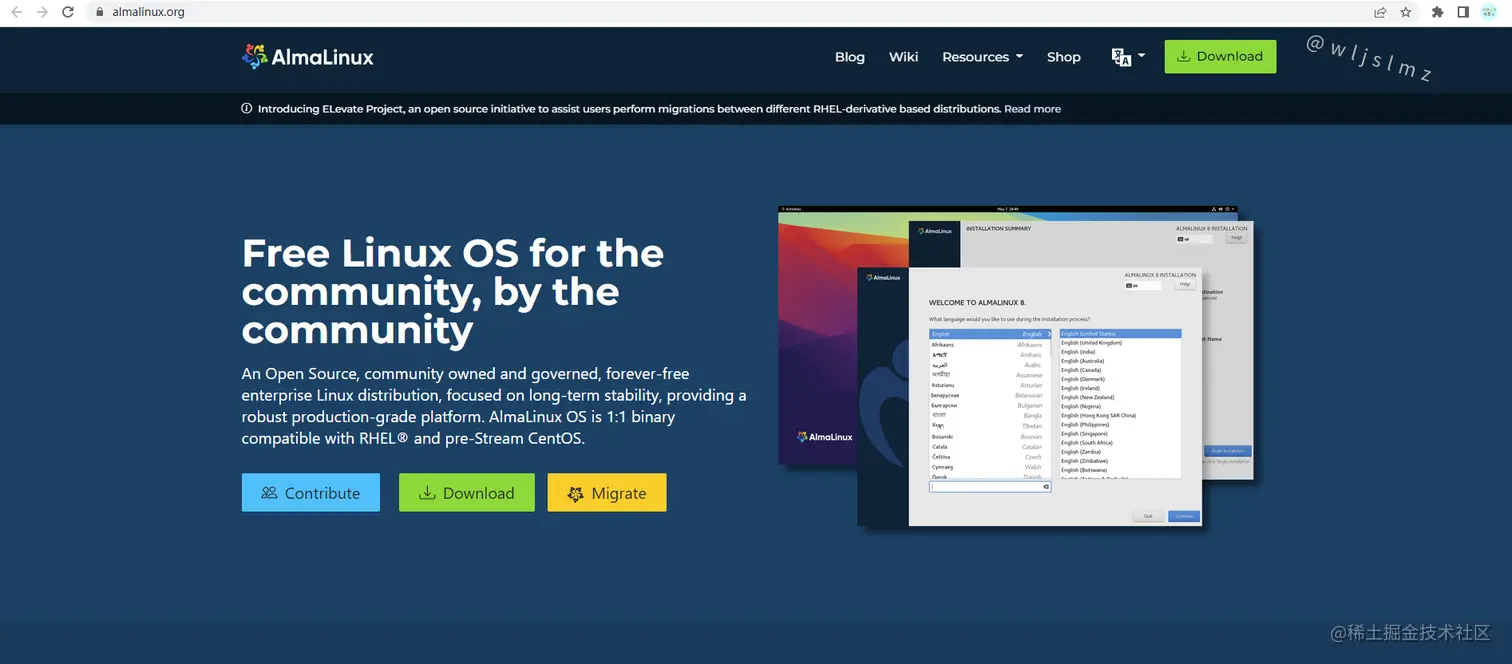
Task: Click the Contribute button
Action: [310, 492]
